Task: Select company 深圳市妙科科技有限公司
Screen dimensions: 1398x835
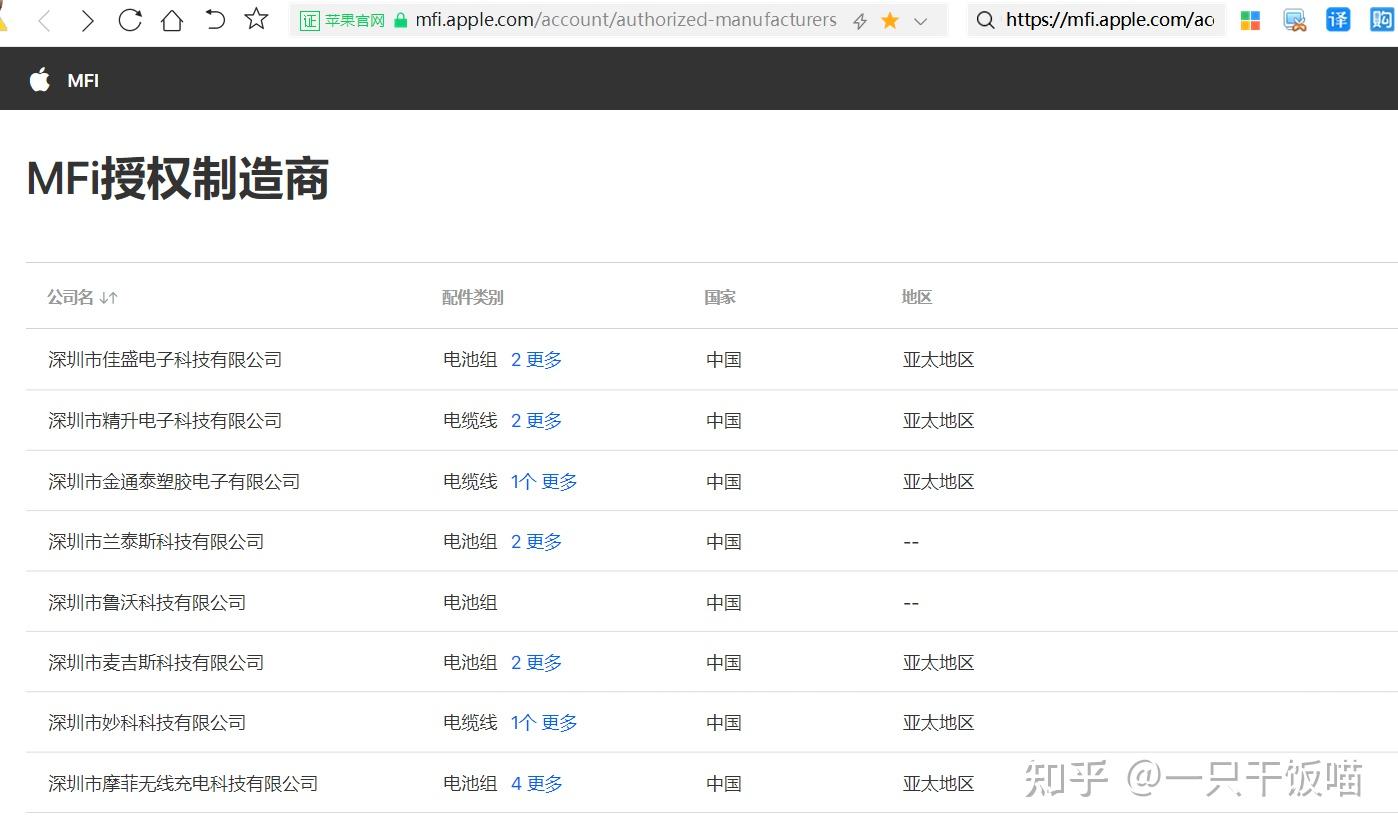Action: 147,723
